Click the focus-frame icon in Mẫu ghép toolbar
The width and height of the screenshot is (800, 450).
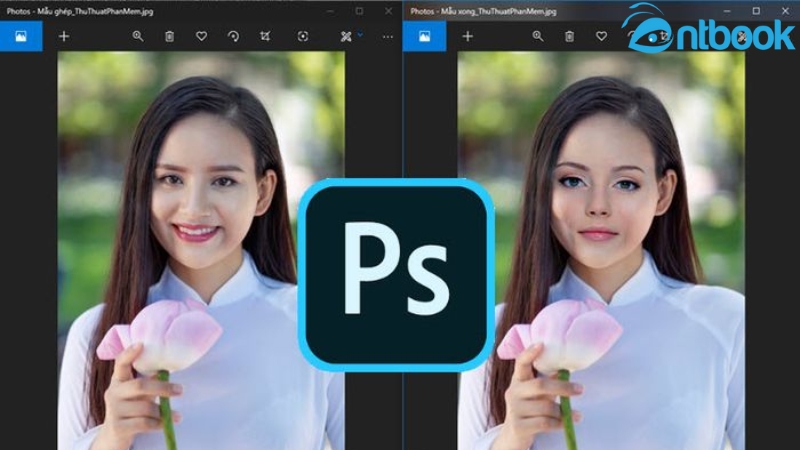[303, 36]
